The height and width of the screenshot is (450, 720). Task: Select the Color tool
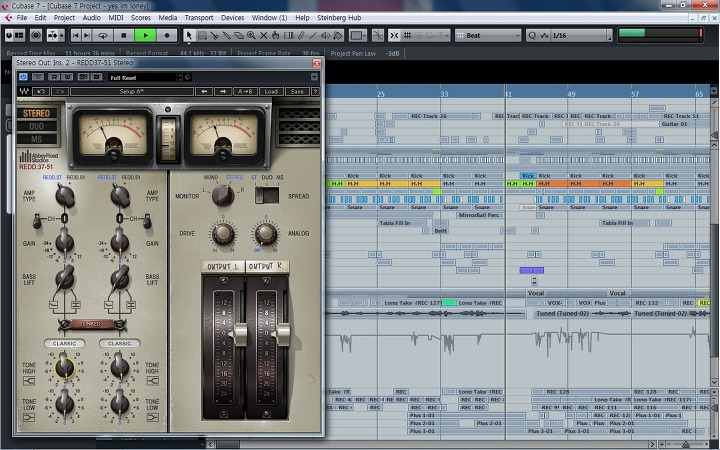pos(338,35)
